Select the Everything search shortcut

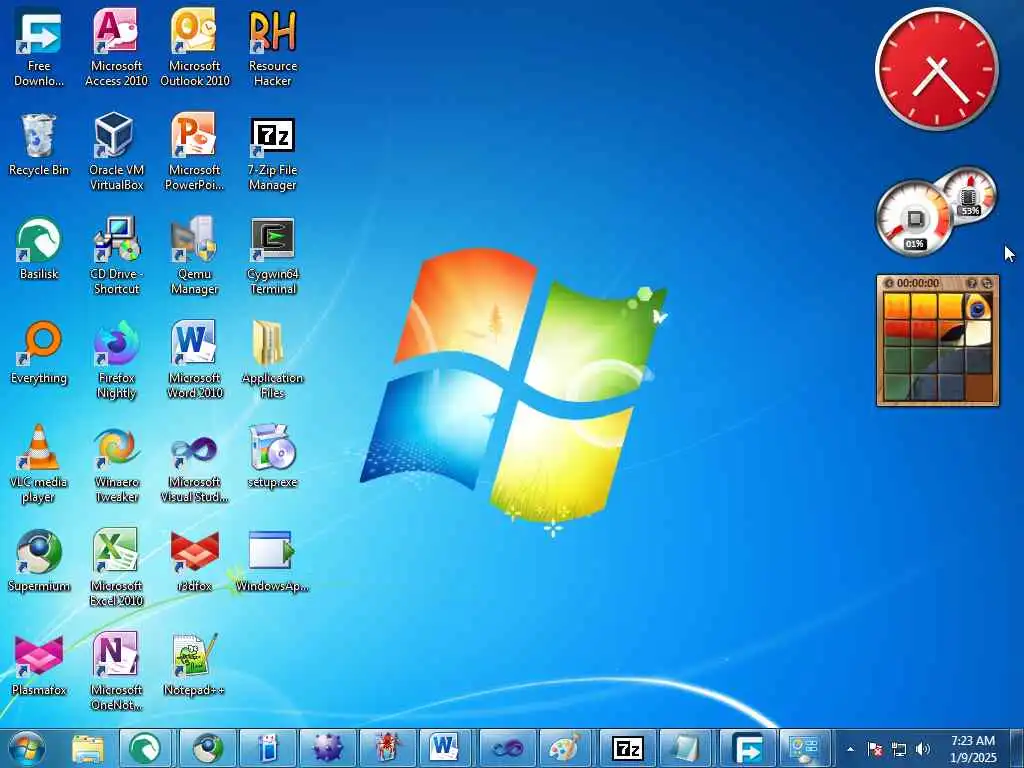point(39,353)
